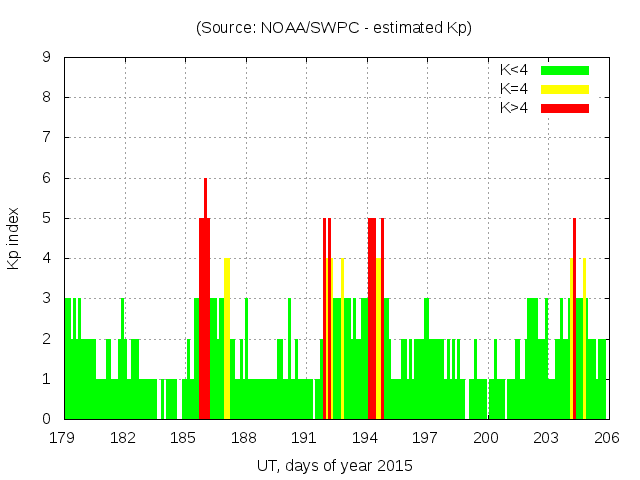Click the red K>4 legend swatch
Viewport: 640px width, 480px height.
[565, 108]
